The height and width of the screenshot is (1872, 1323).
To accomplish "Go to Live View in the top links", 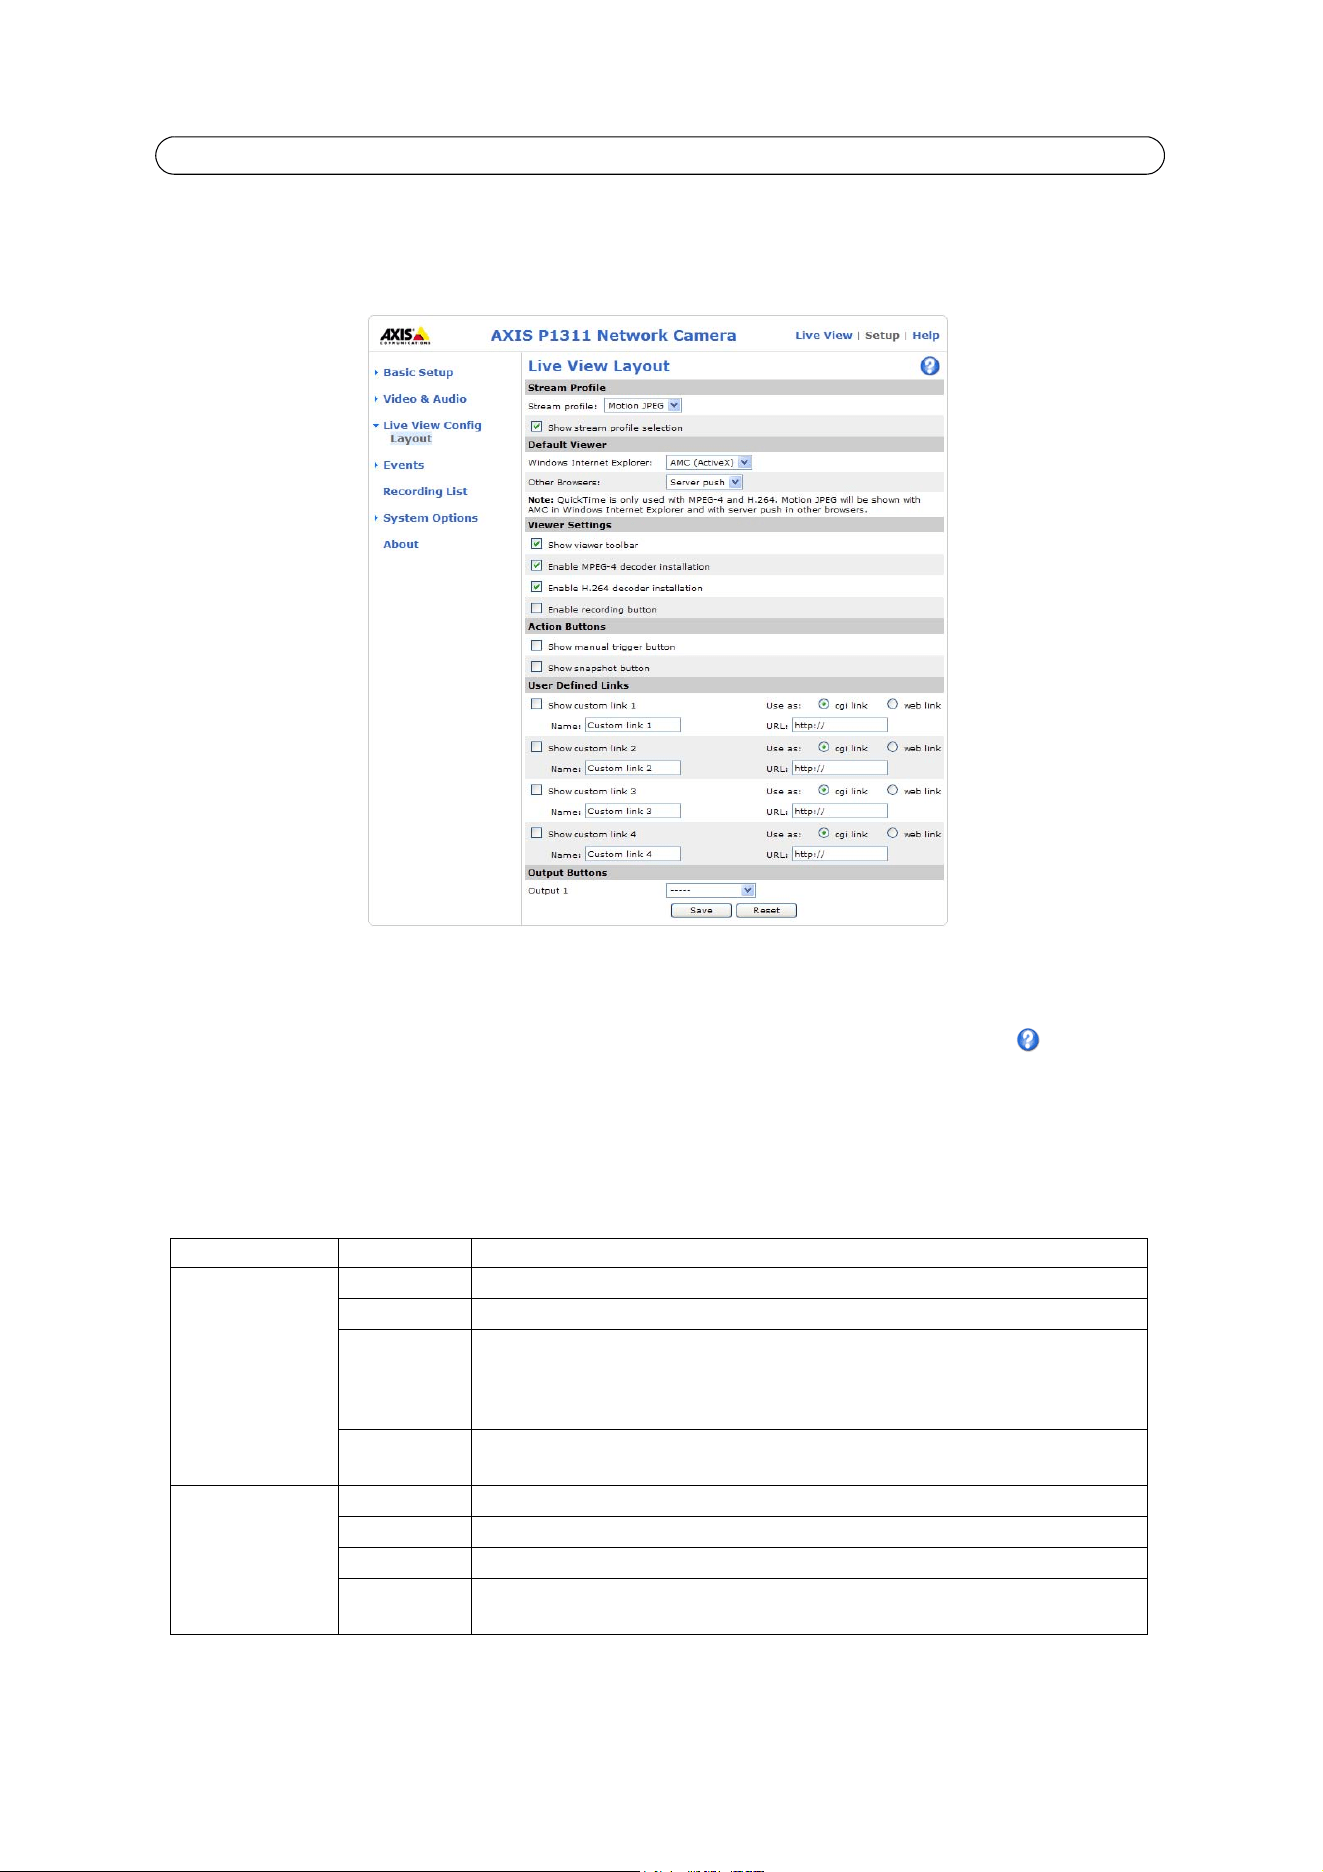I will 824,336.
